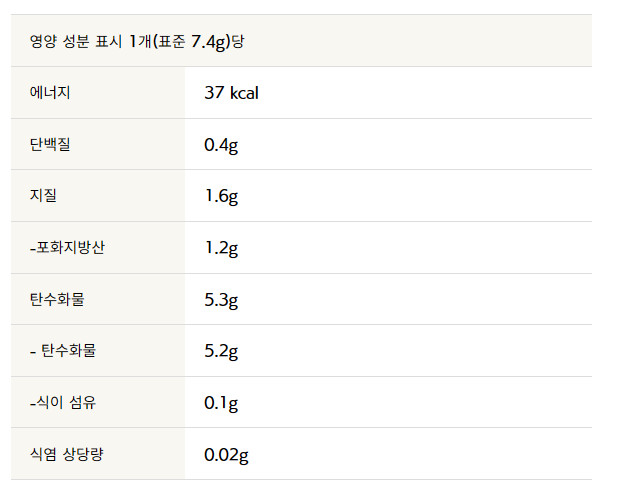Select the -식이 섬유 row label
Screen dimensions: 624x501
pos(63,403)
